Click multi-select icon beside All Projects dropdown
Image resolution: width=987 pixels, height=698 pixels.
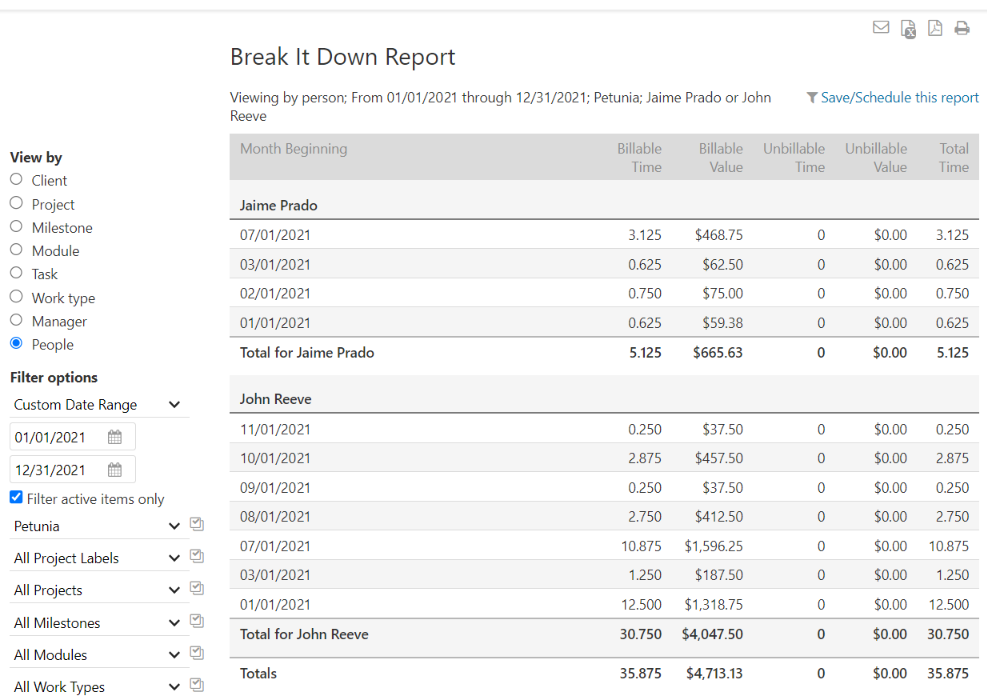(197, 589)
